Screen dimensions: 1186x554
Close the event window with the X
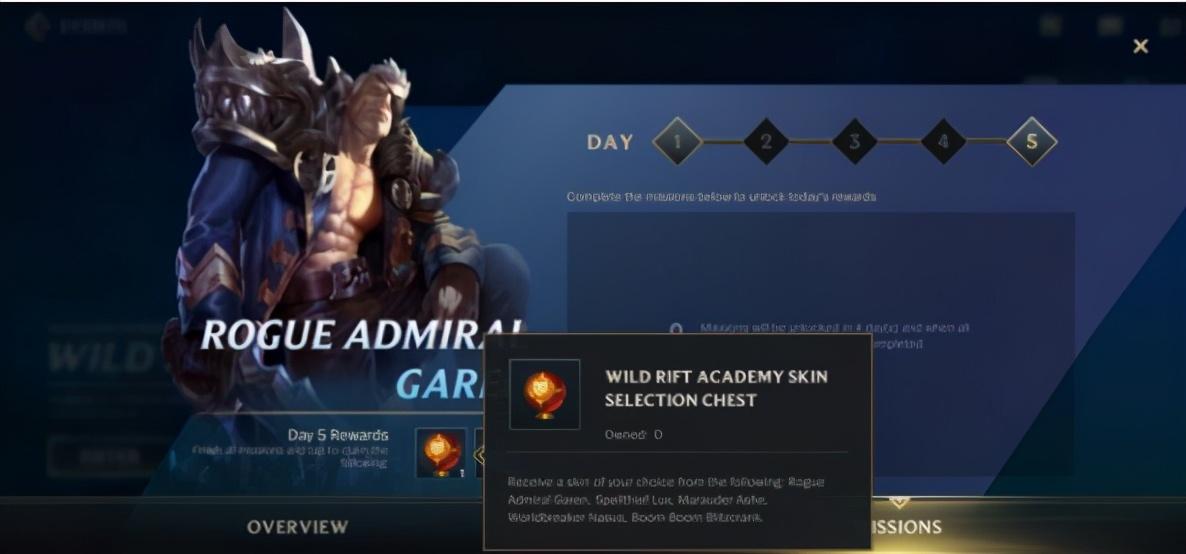(1141, 46)
